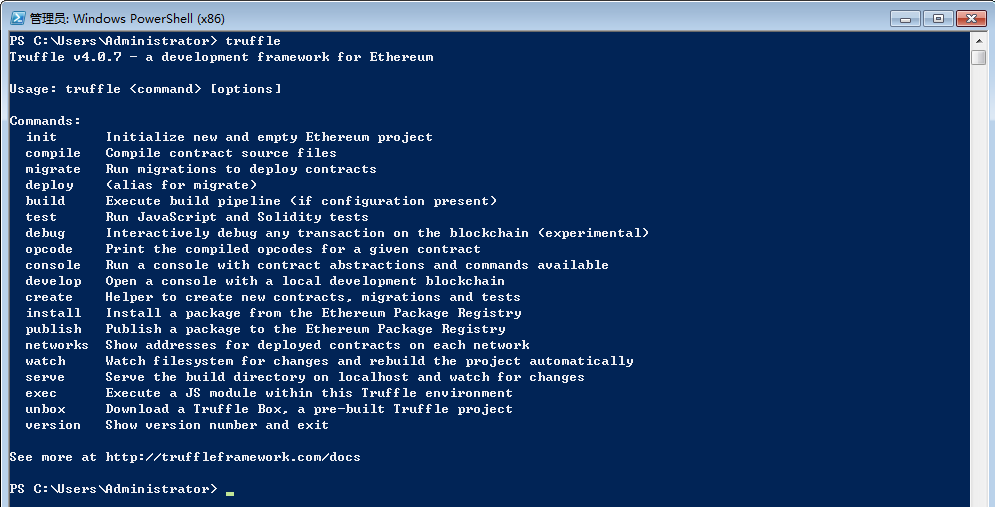995x507 pixels.
Task: Click the blinking cursor at the prompt
Action: pos(230,492)
